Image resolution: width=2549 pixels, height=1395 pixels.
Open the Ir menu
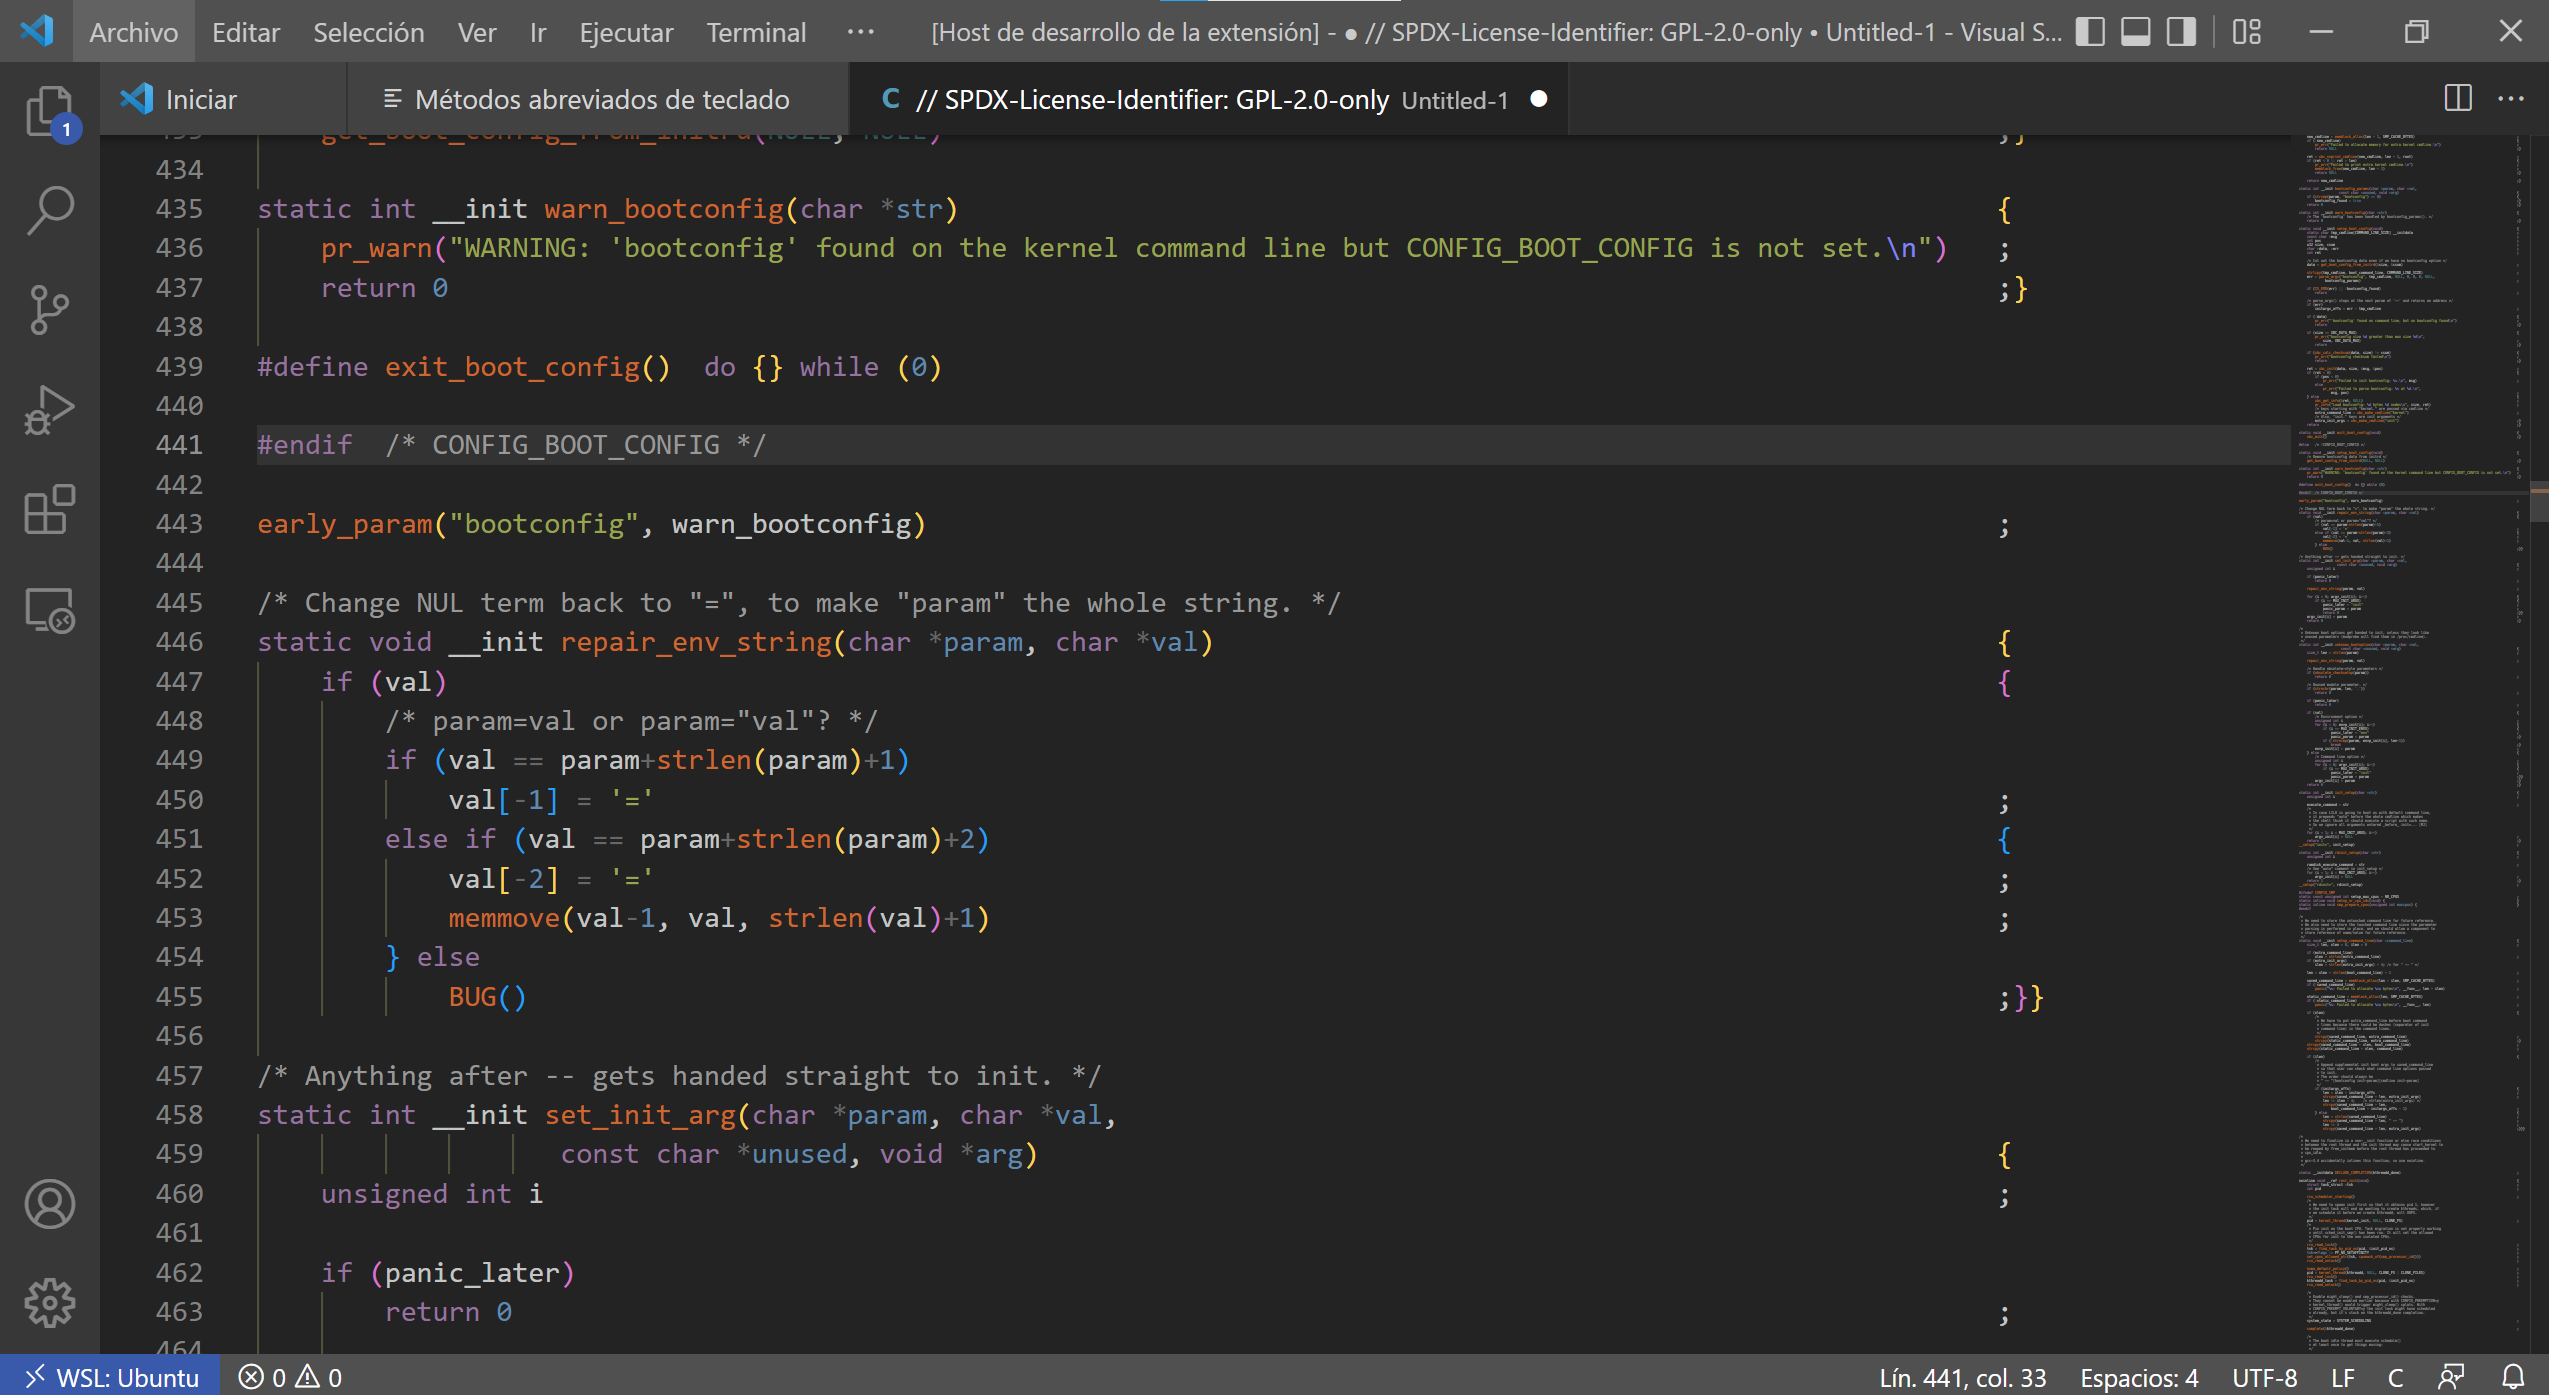pyautogui.click(x=538, y=32)
